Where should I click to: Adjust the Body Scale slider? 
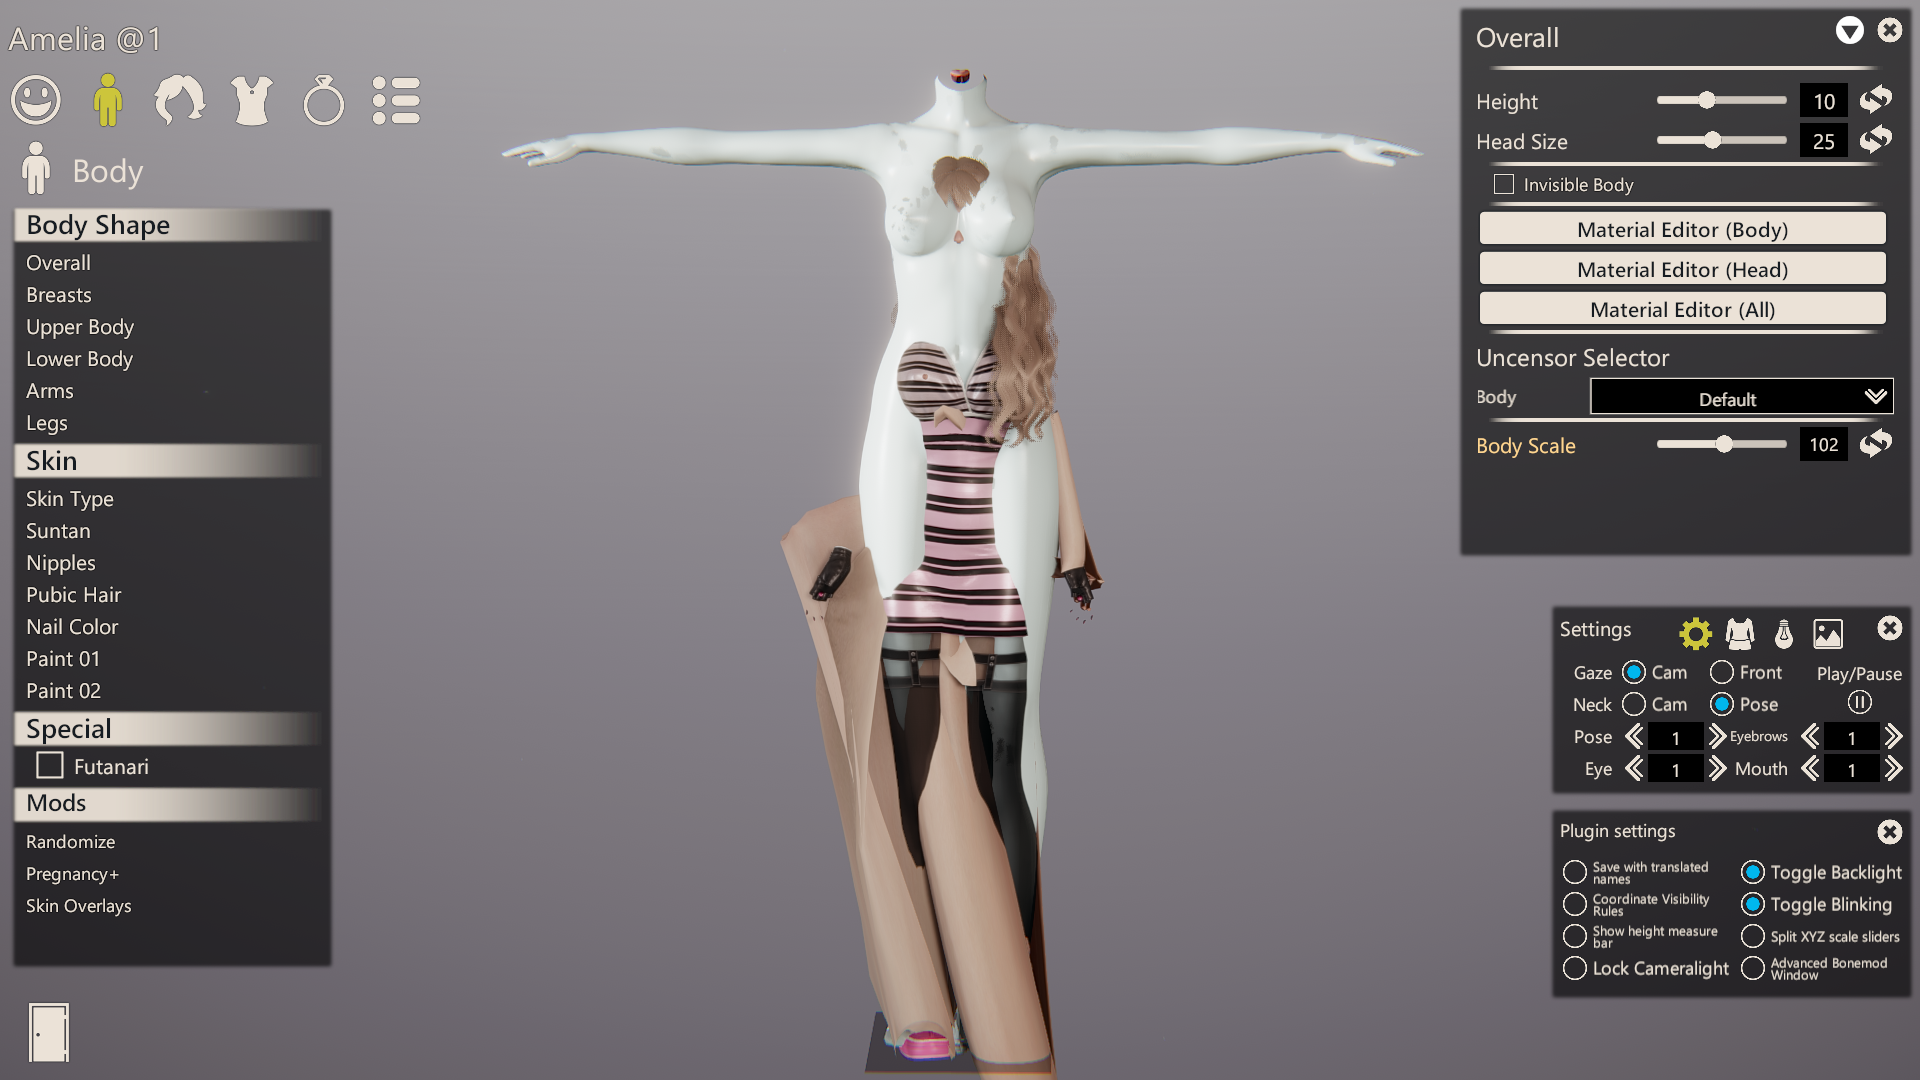click(1721, 444)
